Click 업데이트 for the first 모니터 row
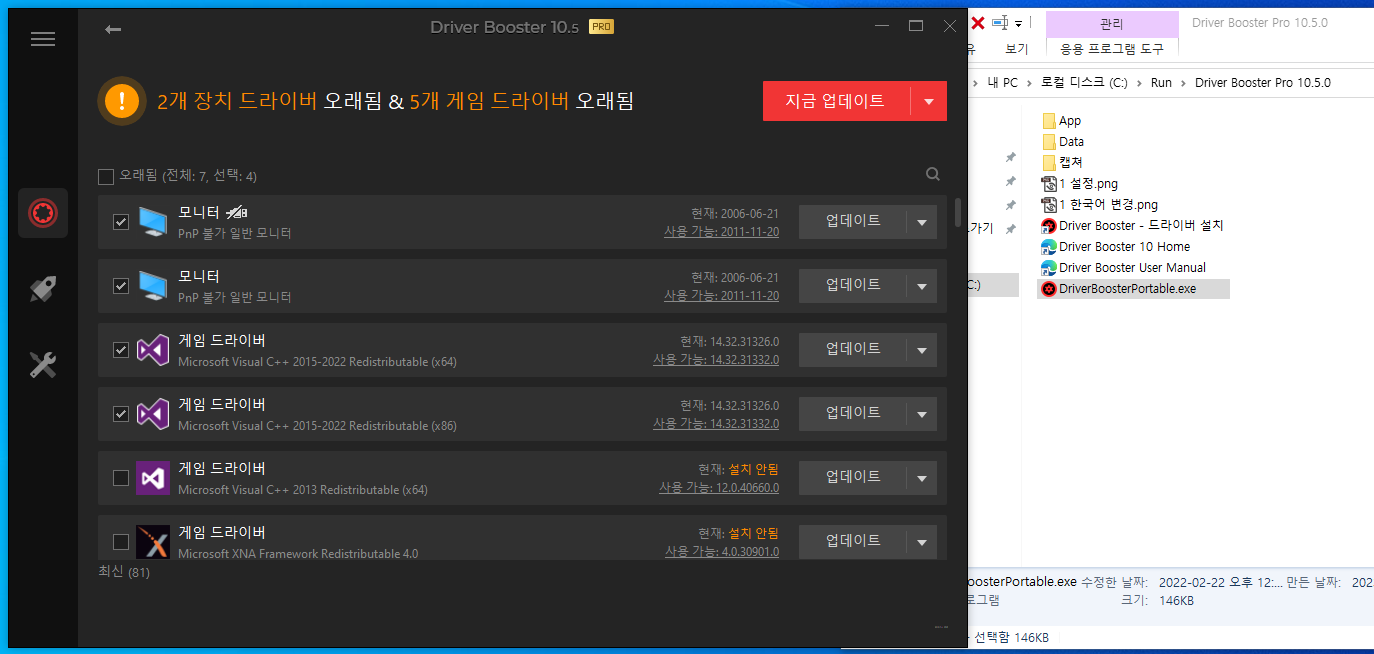The height and width of the screenshot is (654, 1374). click(853, 222)
